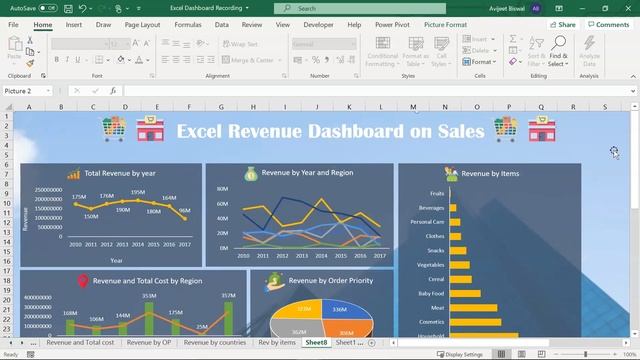Click the Fill Color bucket
The width and height of the screenshot is (640, 360).
point(121,60)
